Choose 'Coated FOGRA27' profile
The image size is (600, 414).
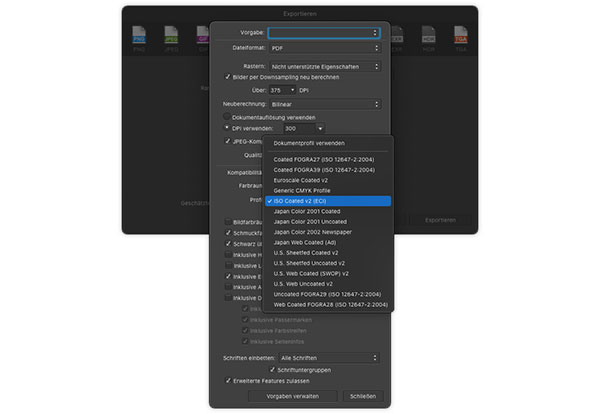[x=328, y=160]
